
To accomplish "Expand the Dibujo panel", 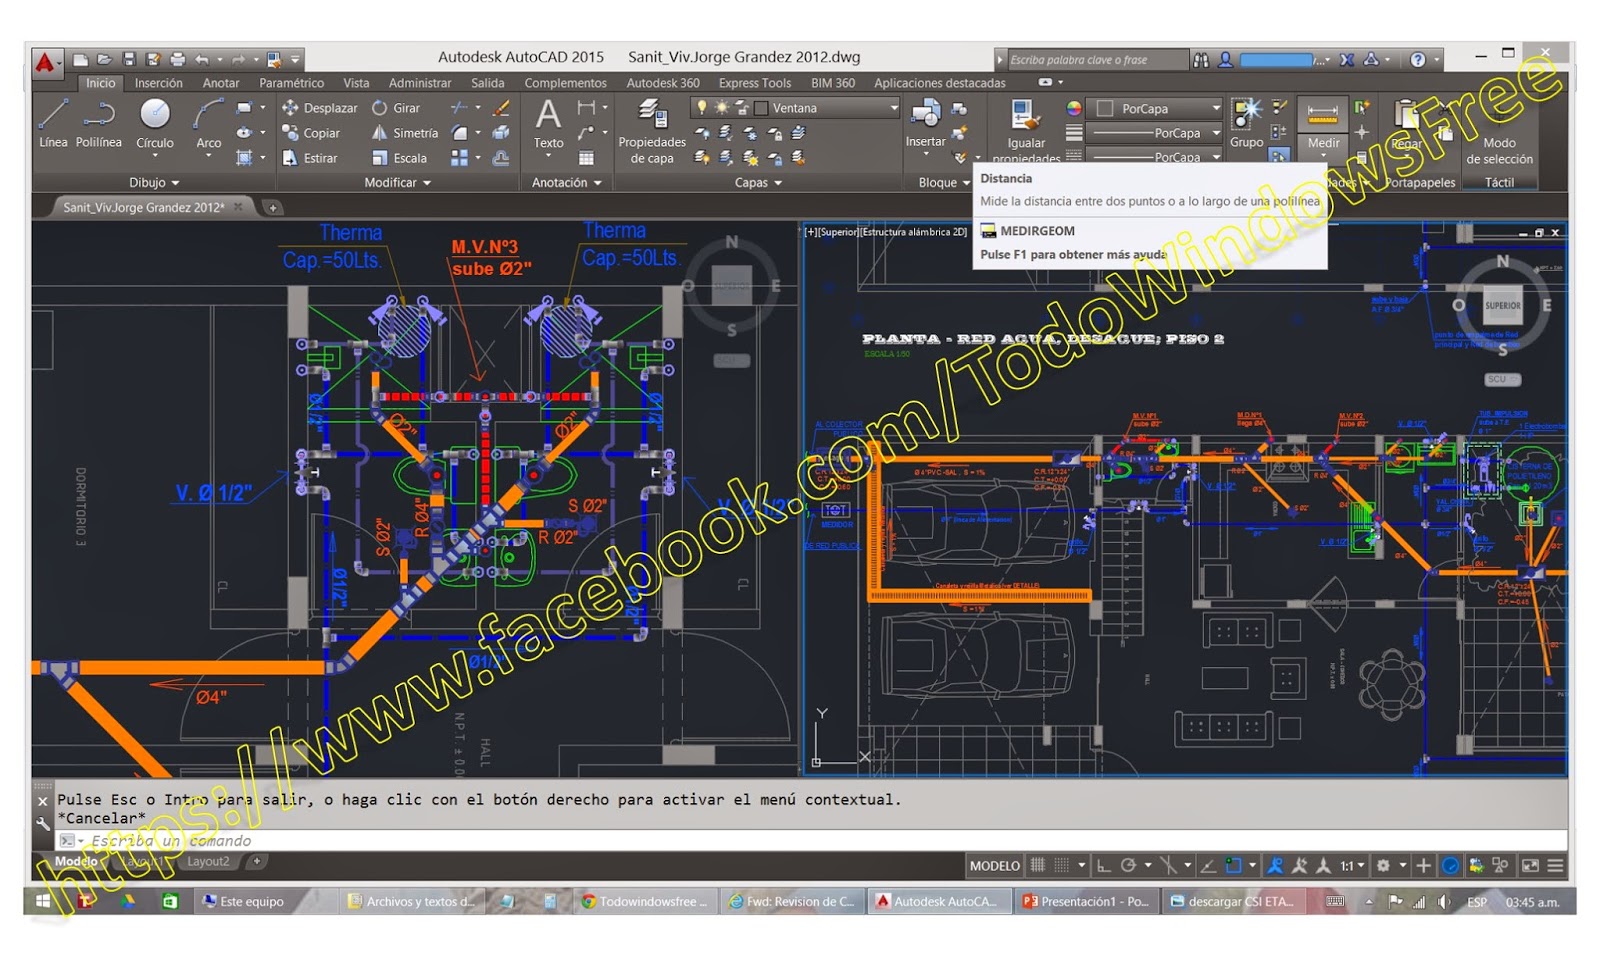I will pyautogui.click(x=154, y=183).
